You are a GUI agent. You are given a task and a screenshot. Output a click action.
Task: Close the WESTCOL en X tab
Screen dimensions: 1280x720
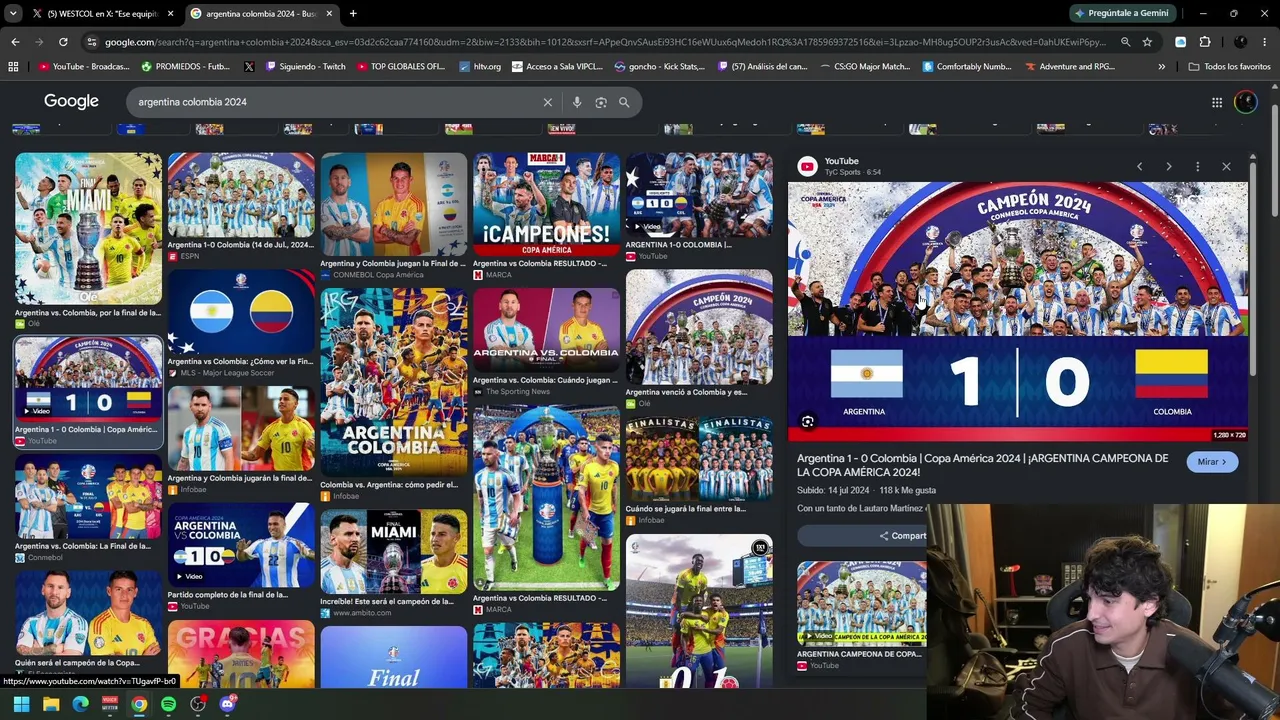[170, 14]
